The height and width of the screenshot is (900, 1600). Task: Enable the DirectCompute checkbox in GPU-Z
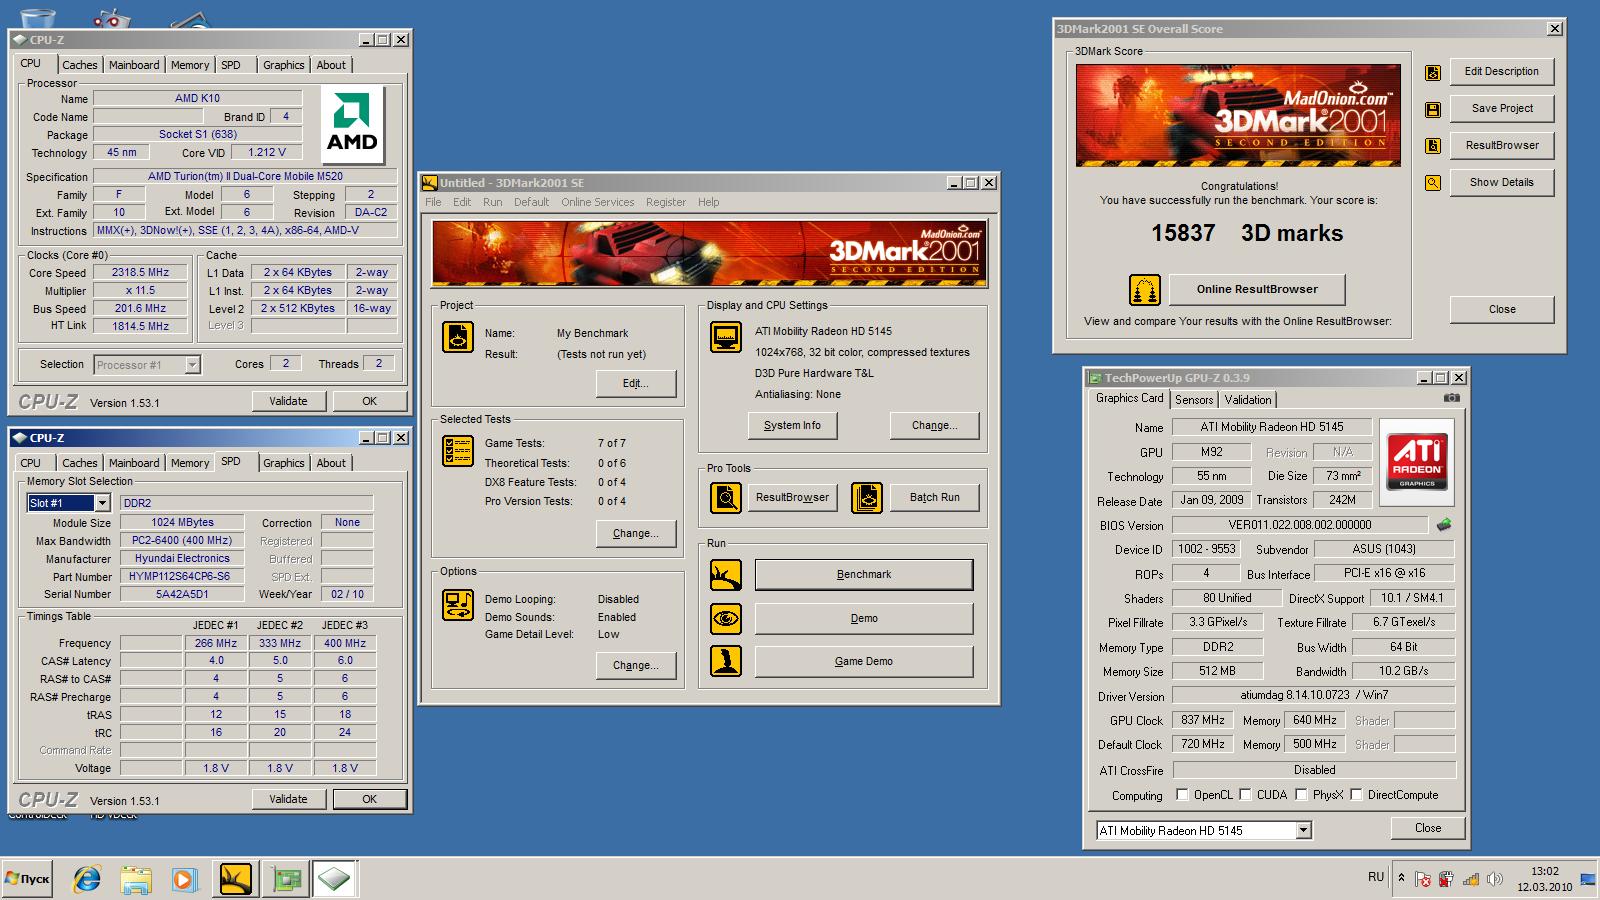click(x=1356, y=795)
